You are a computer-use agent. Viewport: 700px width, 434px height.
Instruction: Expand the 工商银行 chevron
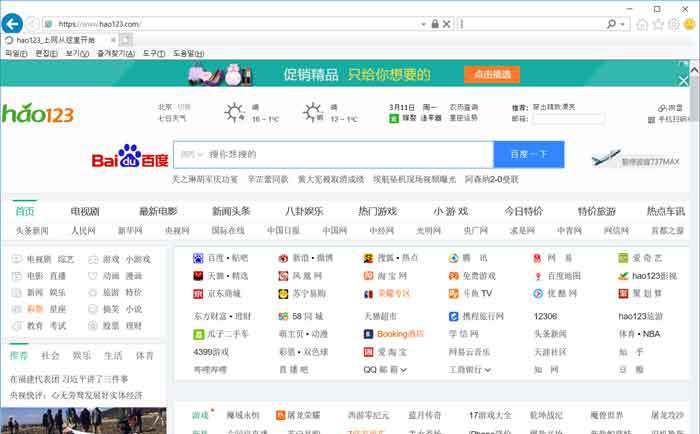click(488, 370)
